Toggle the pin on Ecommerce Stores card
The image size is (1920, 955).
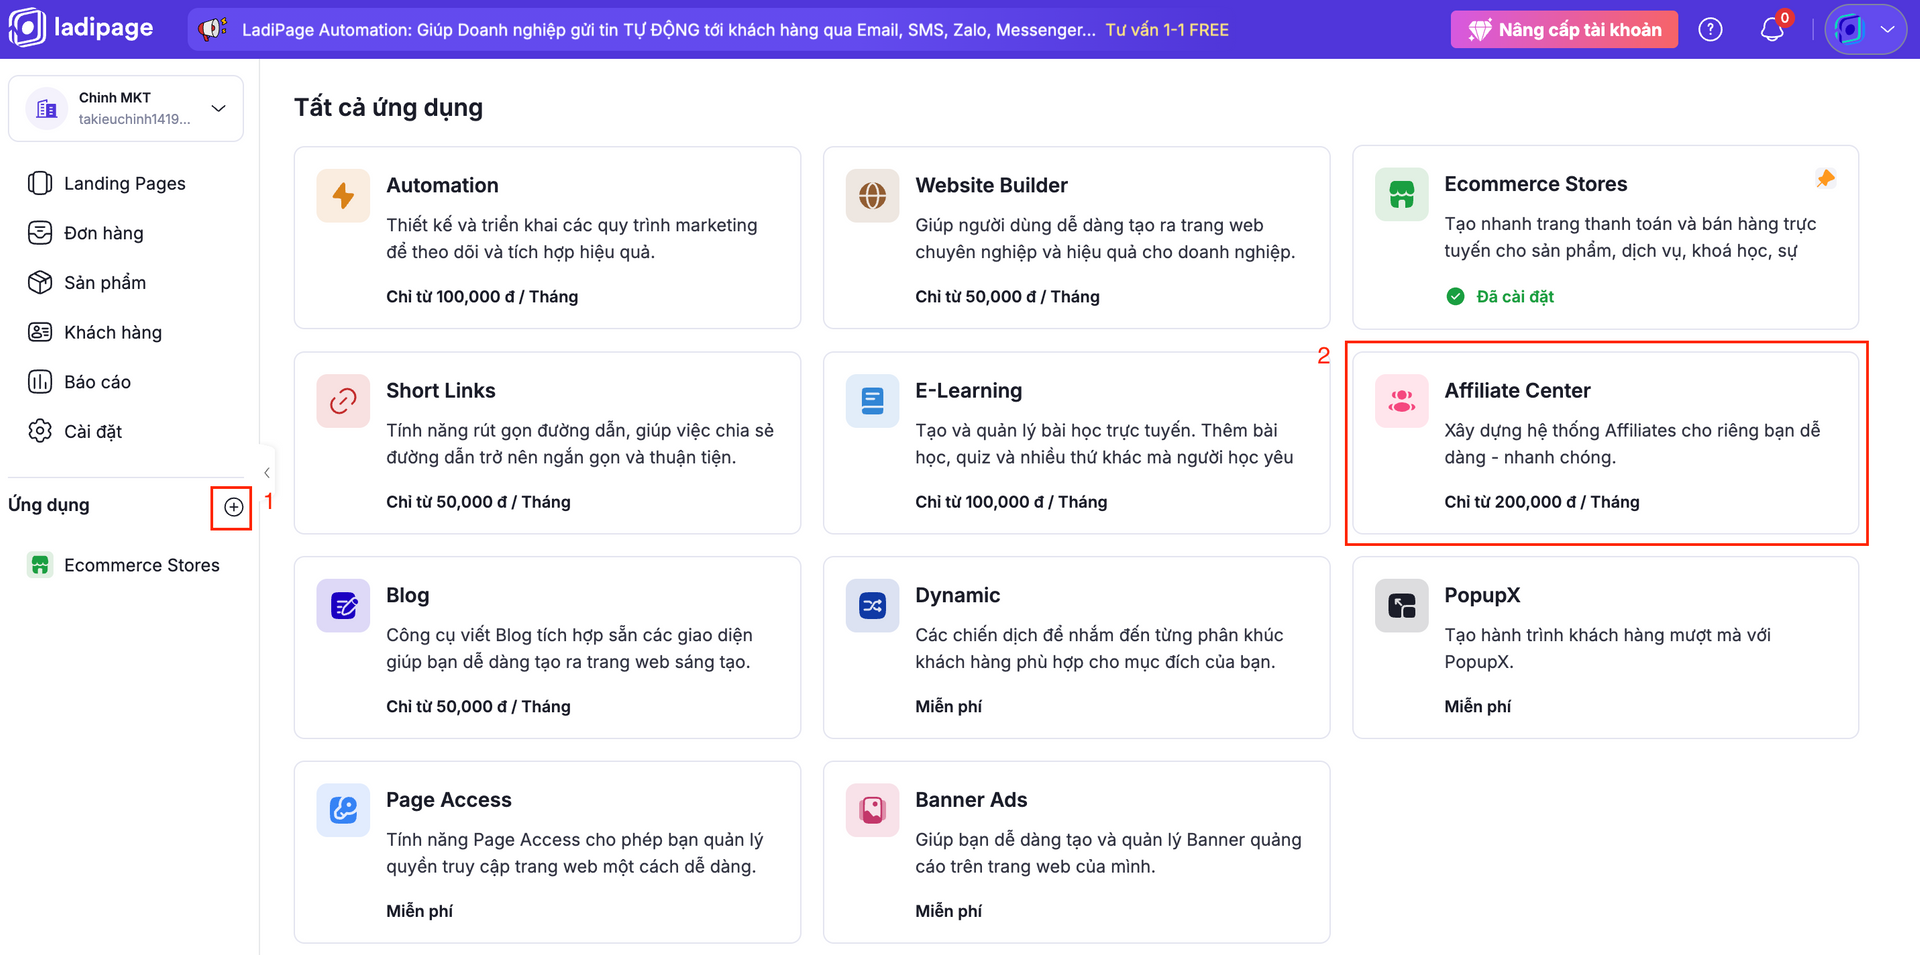[x=1826, y=179]
